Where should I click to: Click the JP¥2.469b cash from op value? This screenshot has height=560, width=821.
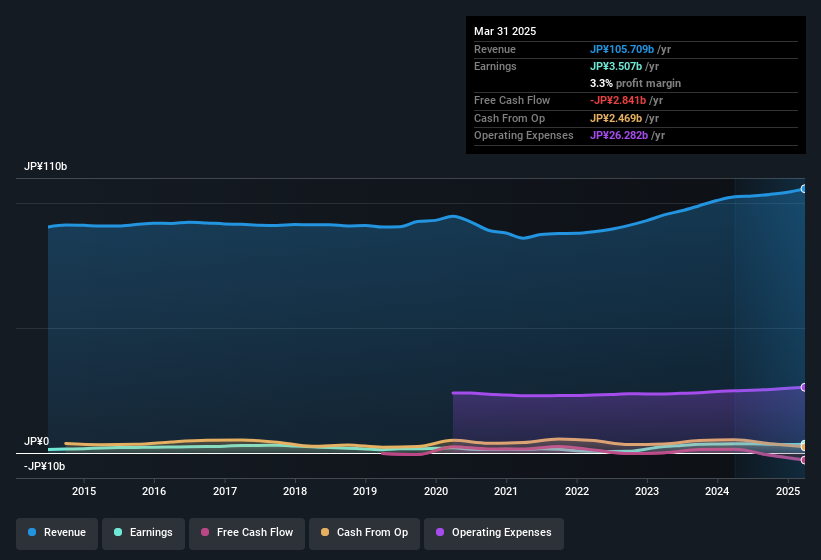click(616, 118)
